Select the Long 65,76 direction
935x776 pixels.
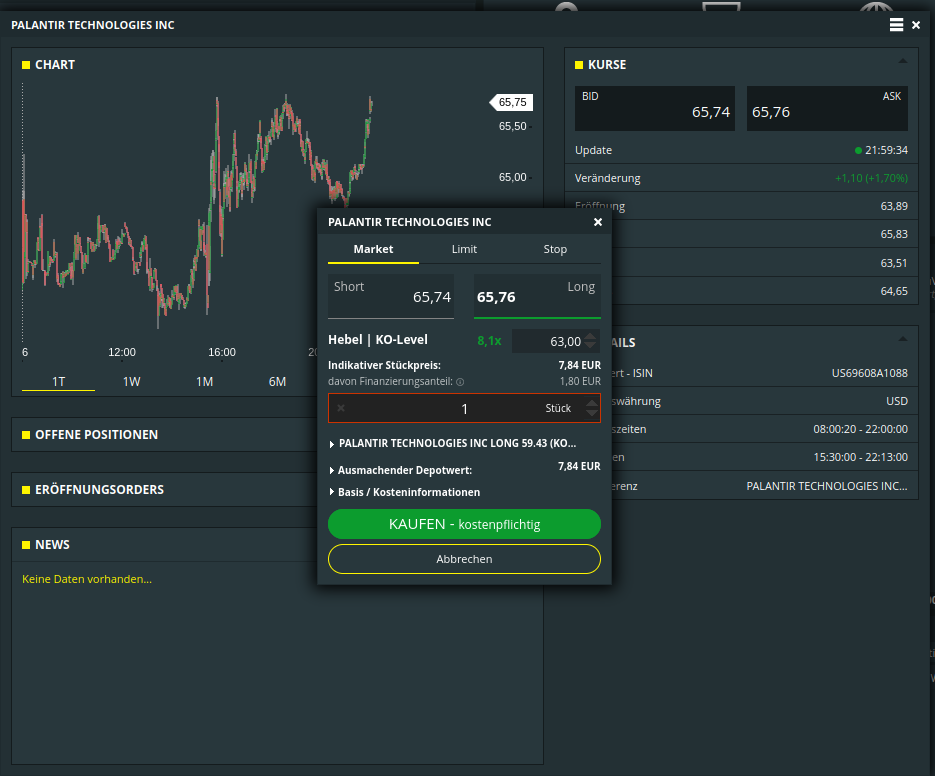pyautogui.click(x=537, y=296)
